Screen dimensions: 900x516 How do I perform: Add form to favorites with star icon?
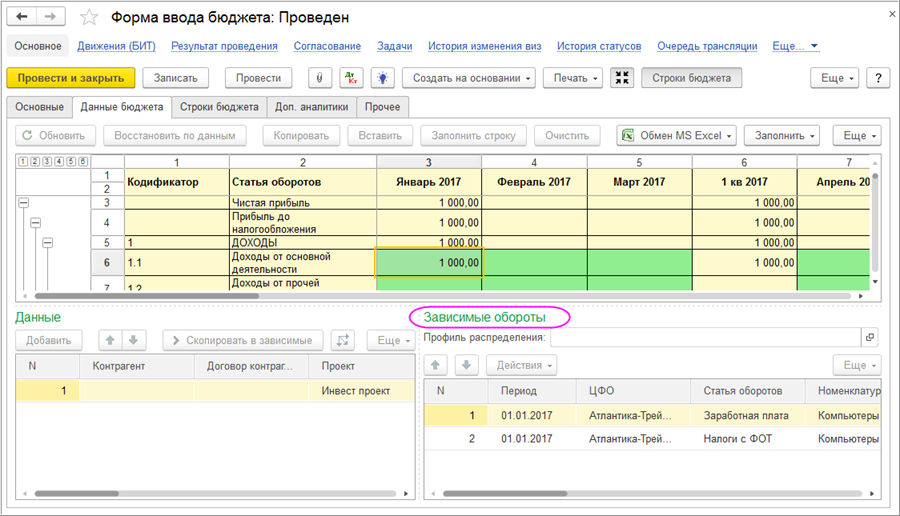pyautogui.click(x=90, y=17)
